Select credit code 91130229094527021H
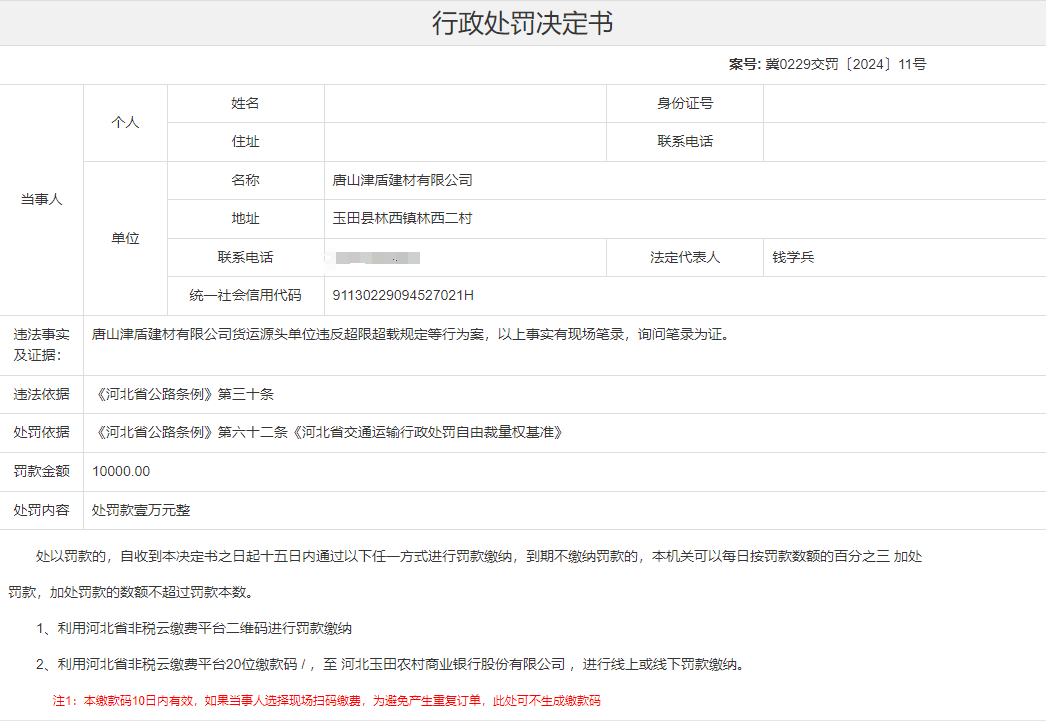1046x721 pixels. [x=403, y=295]
